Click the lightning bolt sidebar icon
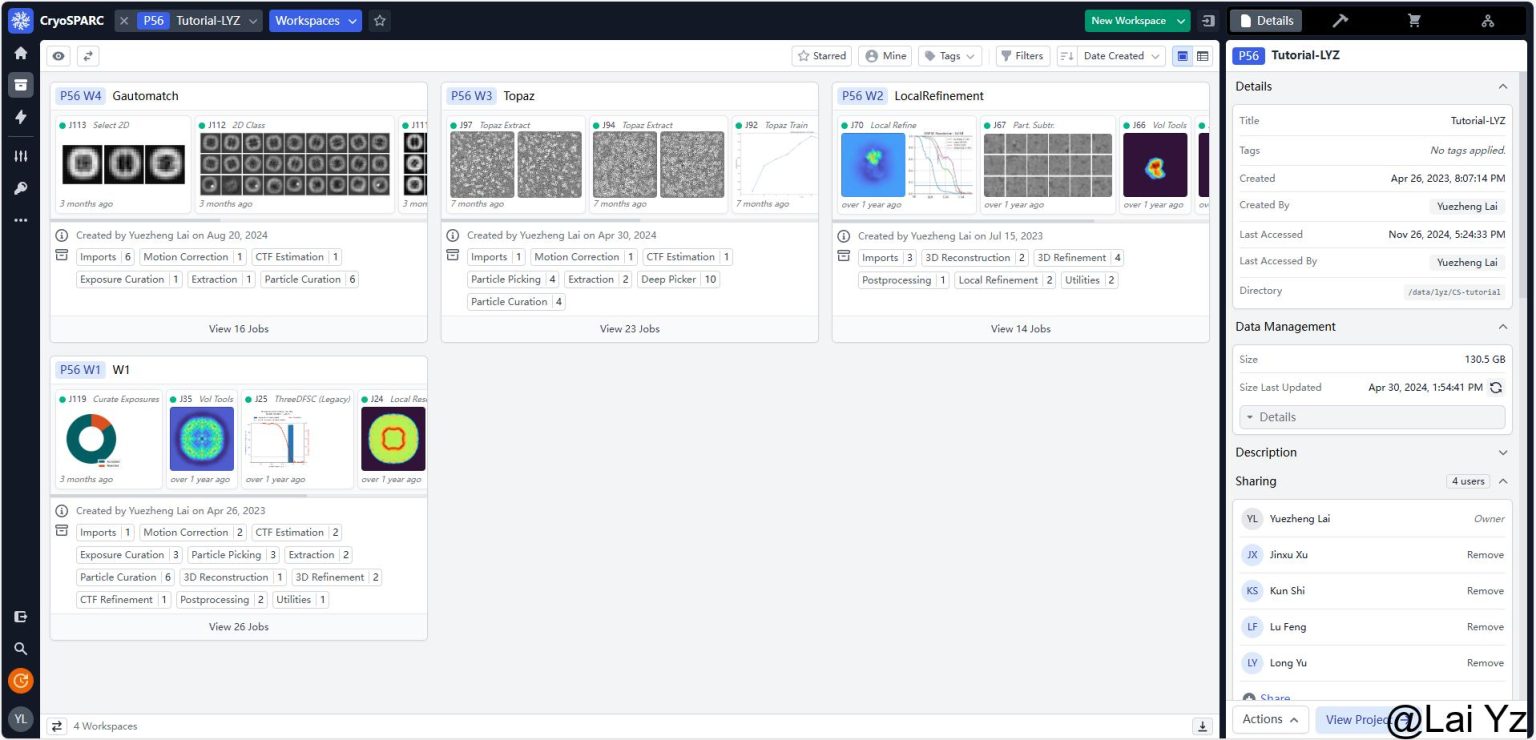Image resolution: width=1536 pixels, height=740 pixels. (x=20, y=117)
